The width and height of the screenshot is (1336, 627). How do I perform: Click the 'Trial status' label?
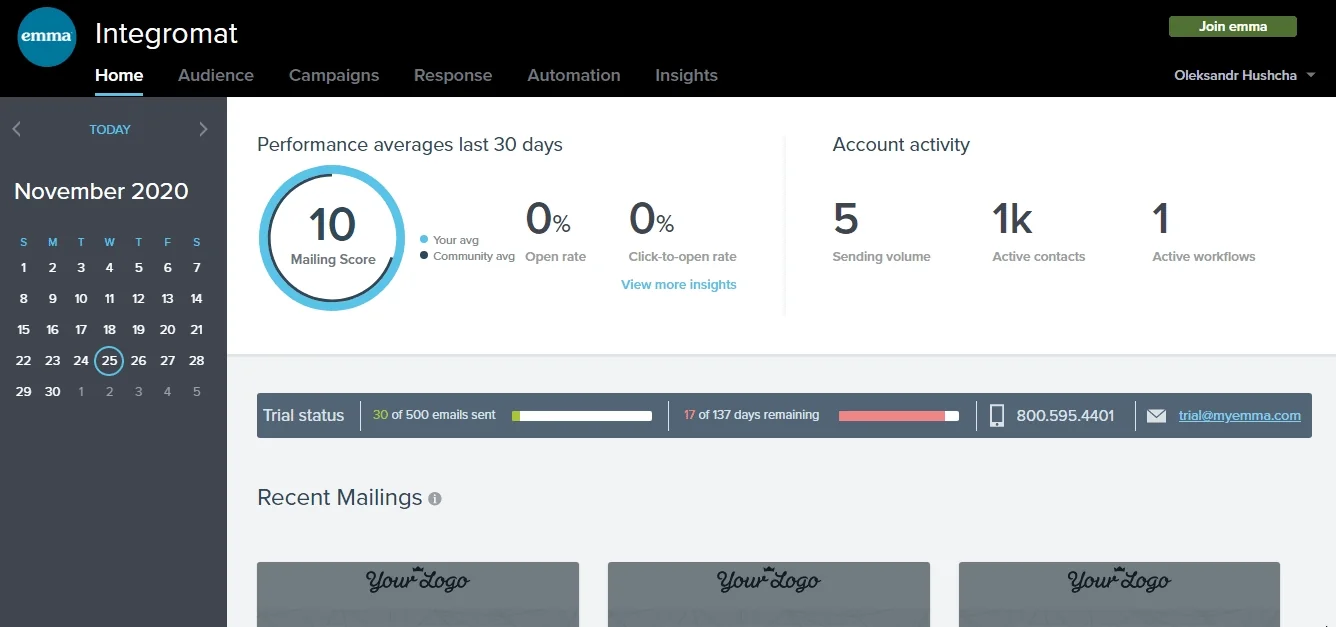303,416
